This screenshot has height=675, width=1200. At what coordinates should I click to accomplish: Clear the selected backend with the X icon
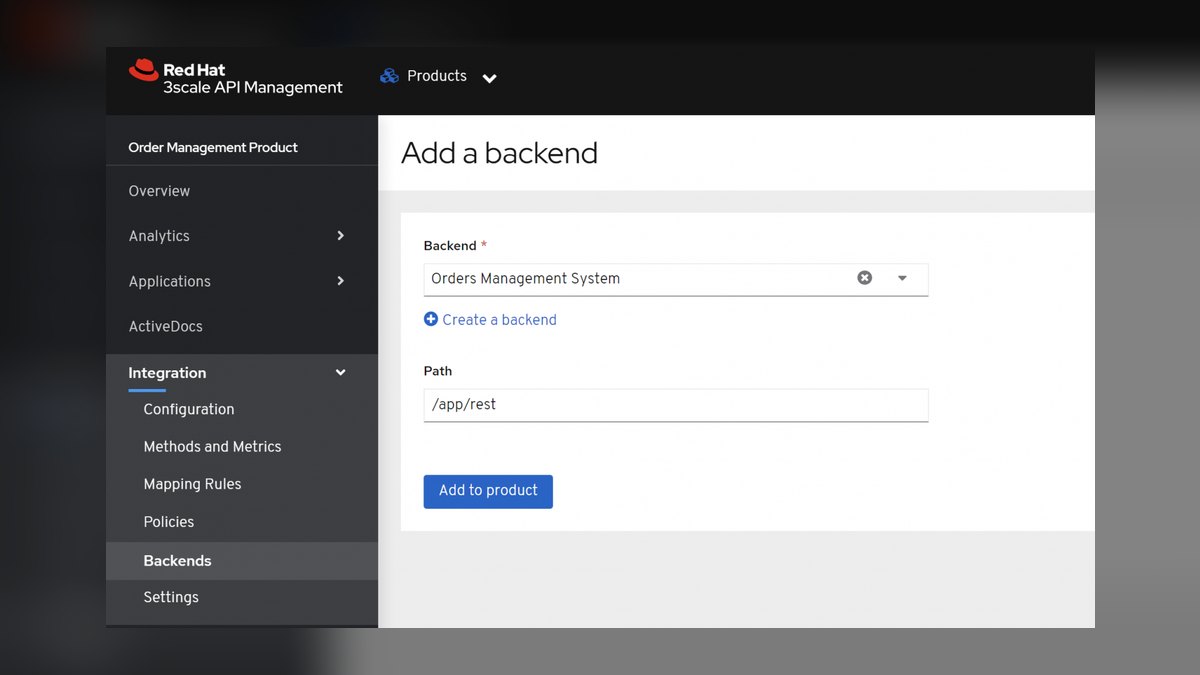click(x=865, y=278)
